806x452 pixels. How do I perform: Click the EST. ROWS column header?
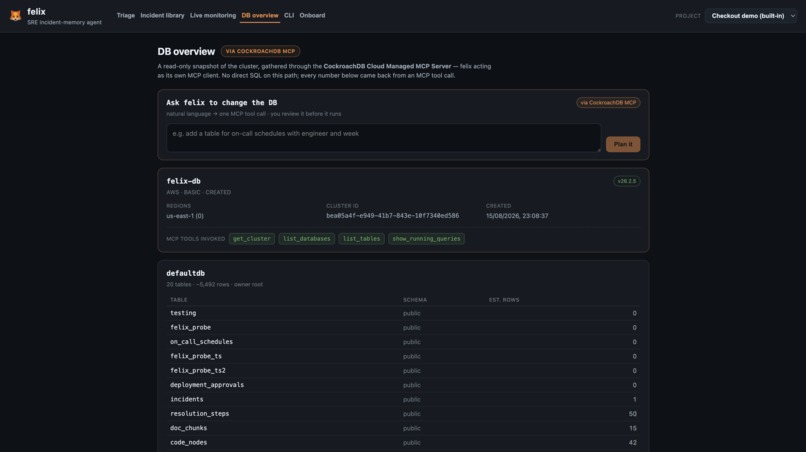tap(504, 300)
